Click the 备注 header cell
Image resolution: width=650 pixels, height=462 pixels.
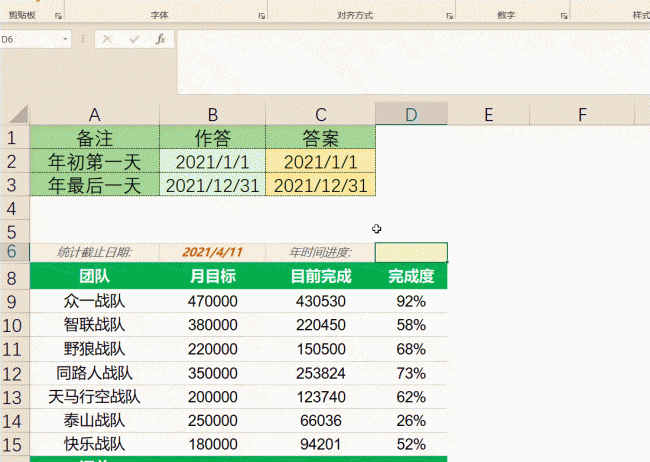pos(95,138)
